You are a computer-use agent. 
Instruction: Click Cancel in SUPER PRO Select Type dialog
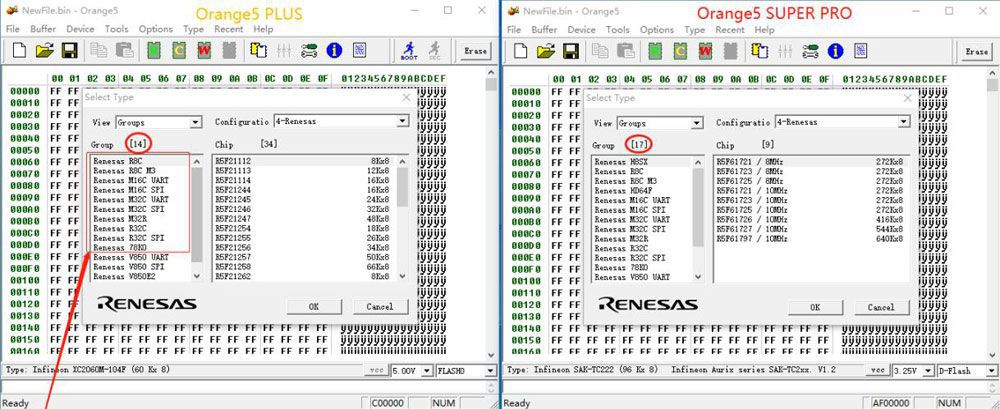(881, 307)
